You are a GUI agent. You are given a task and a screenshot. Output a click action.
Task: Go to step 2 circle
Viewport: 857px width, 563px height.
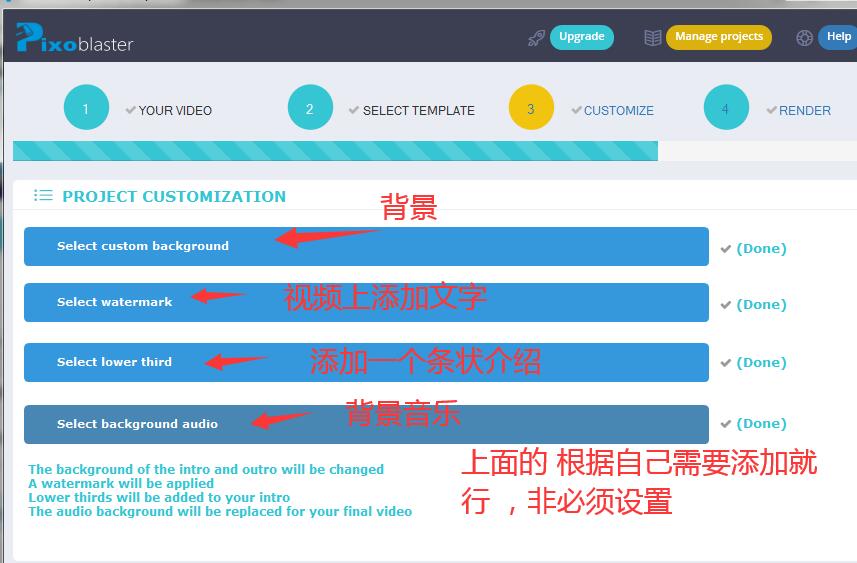(310, 108)
